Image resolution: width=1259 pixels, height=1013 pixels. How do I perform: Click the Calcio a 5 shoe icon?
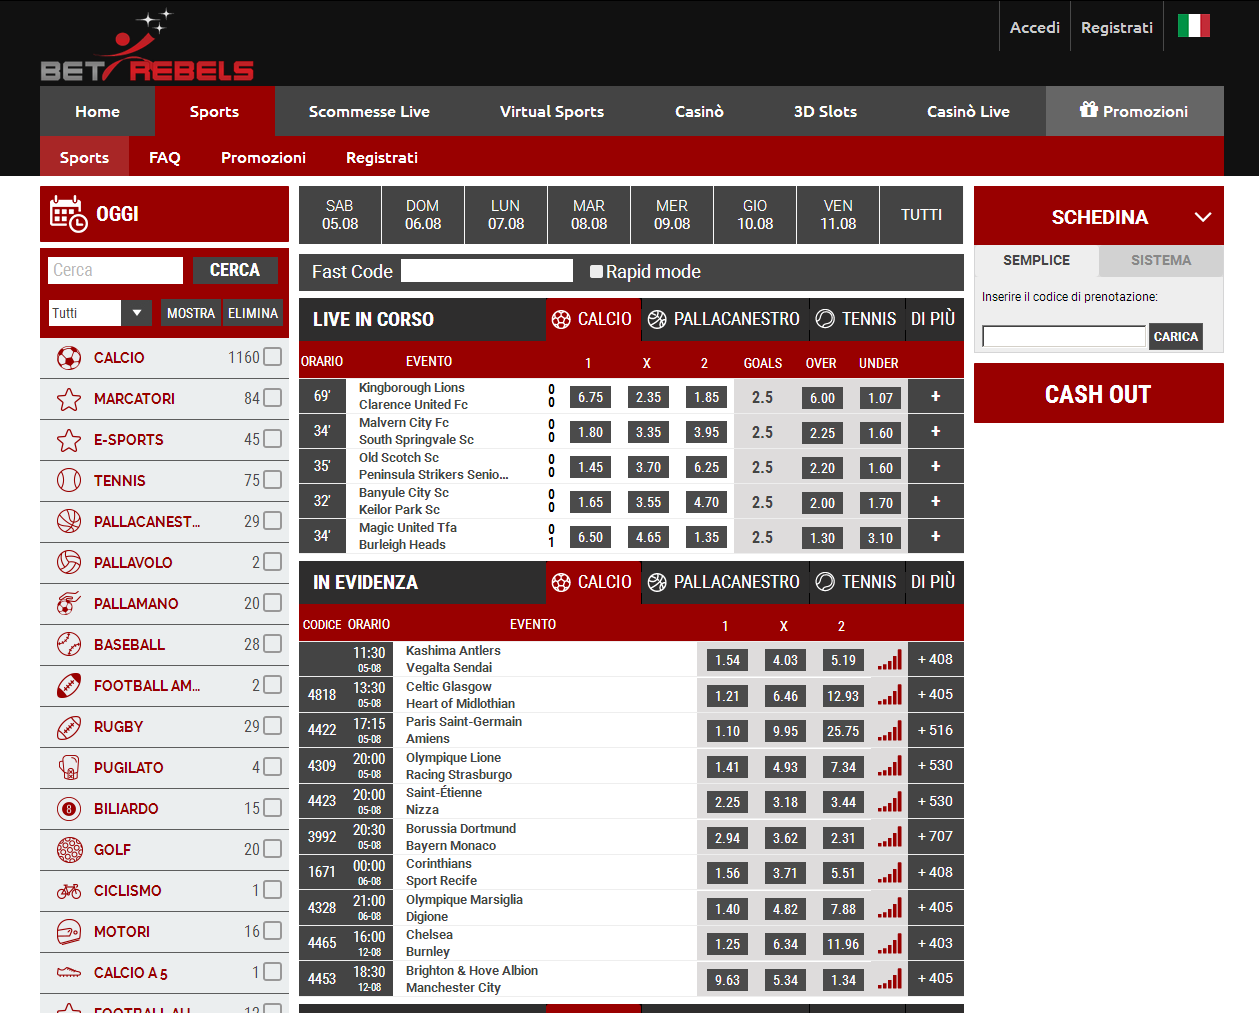click(x=69, y=973)
